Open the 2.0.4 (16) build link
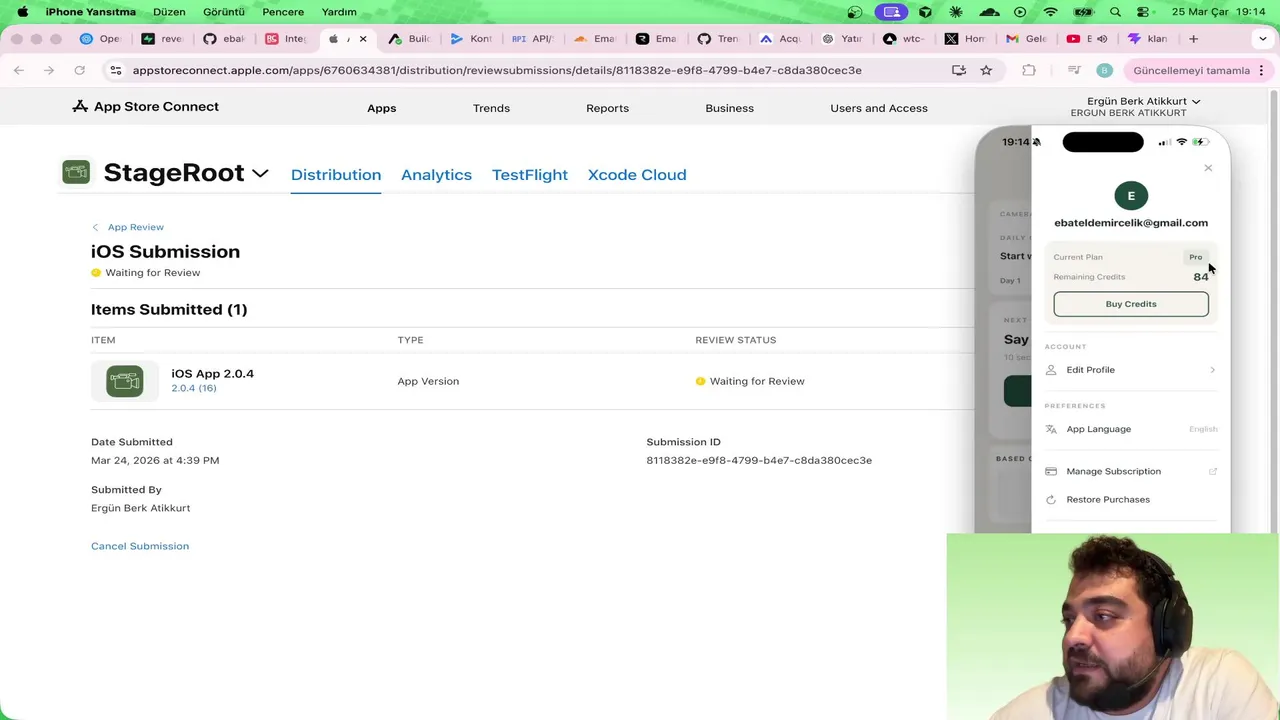The height and width of the screenshot is (720, 1280). (193, 388)
